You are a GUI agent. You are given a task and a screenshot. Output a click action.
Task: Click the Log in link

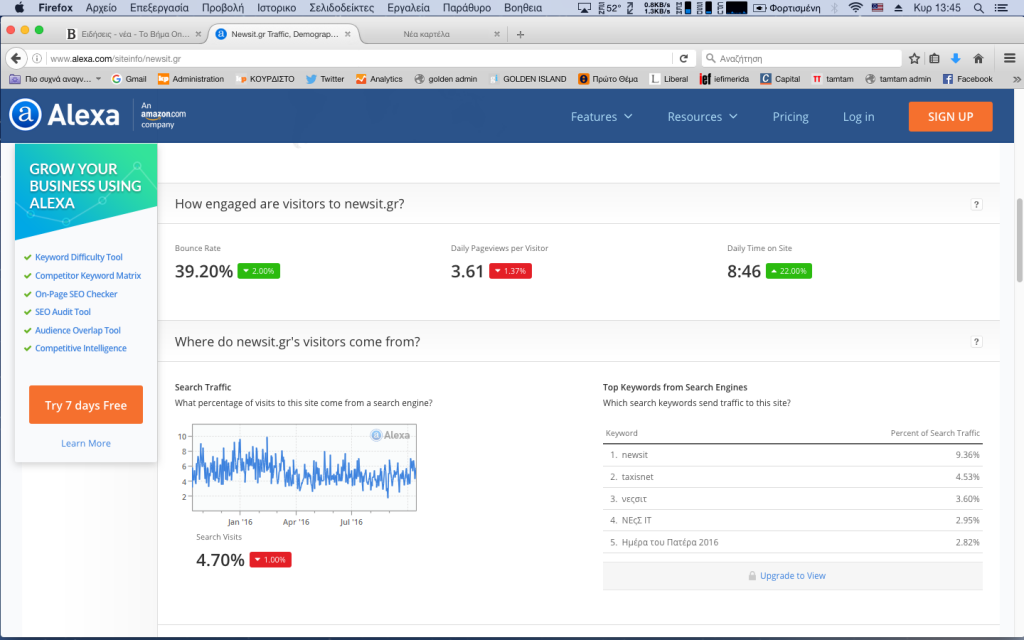(858, 116)
